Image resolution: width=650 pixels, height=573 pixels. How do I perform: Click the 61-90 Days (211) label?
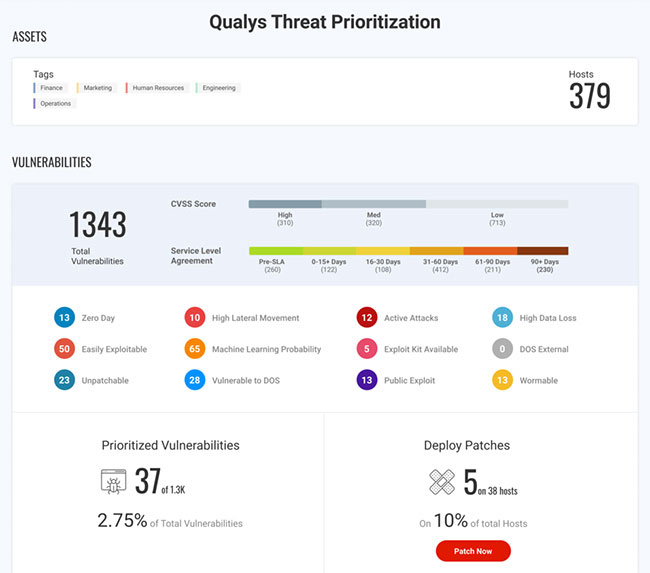pyautogui.click(x=492, y=266)
